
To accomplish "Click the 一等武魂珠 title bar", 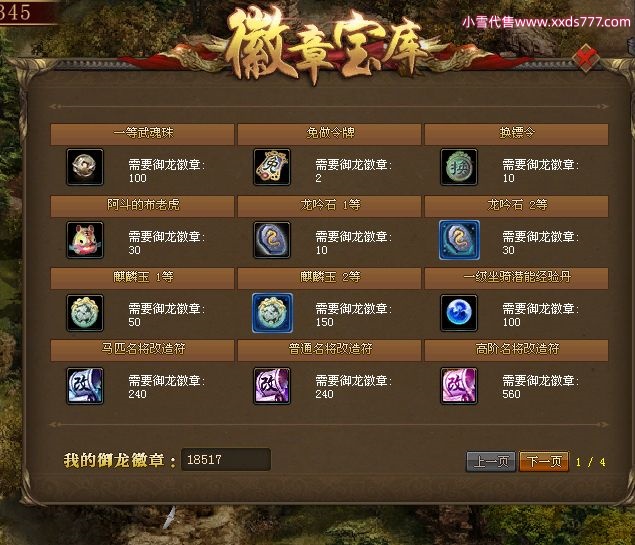I will (142, 134).
